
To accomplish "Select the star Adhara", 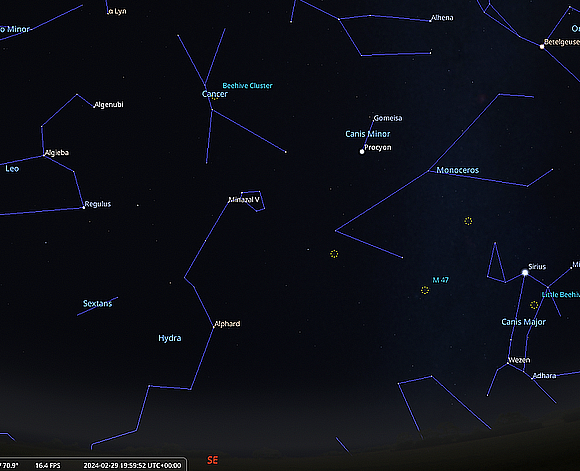I will [x=532, y=379].
